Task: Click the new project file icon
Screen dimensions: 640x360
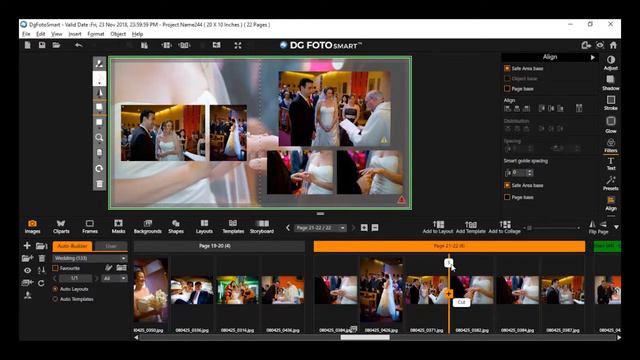Action: click(27, 45)
